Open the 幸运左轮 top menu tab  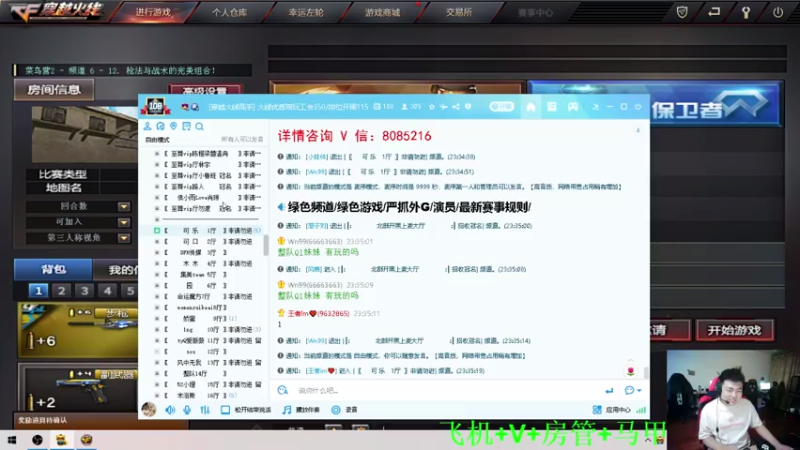[x=306, y=12]
